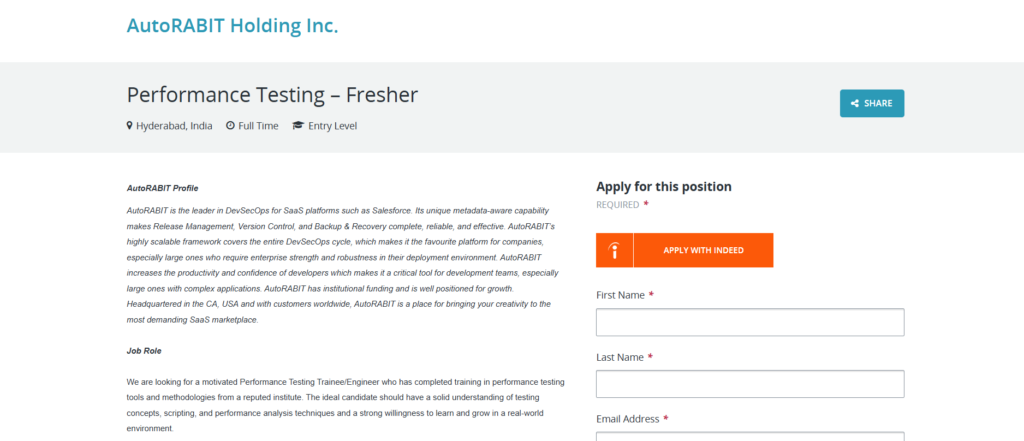Click the AutoRABIT Profile heading
Viewport: 1024px width, 441px height.
pyautogui.click(x=163, y=187)
